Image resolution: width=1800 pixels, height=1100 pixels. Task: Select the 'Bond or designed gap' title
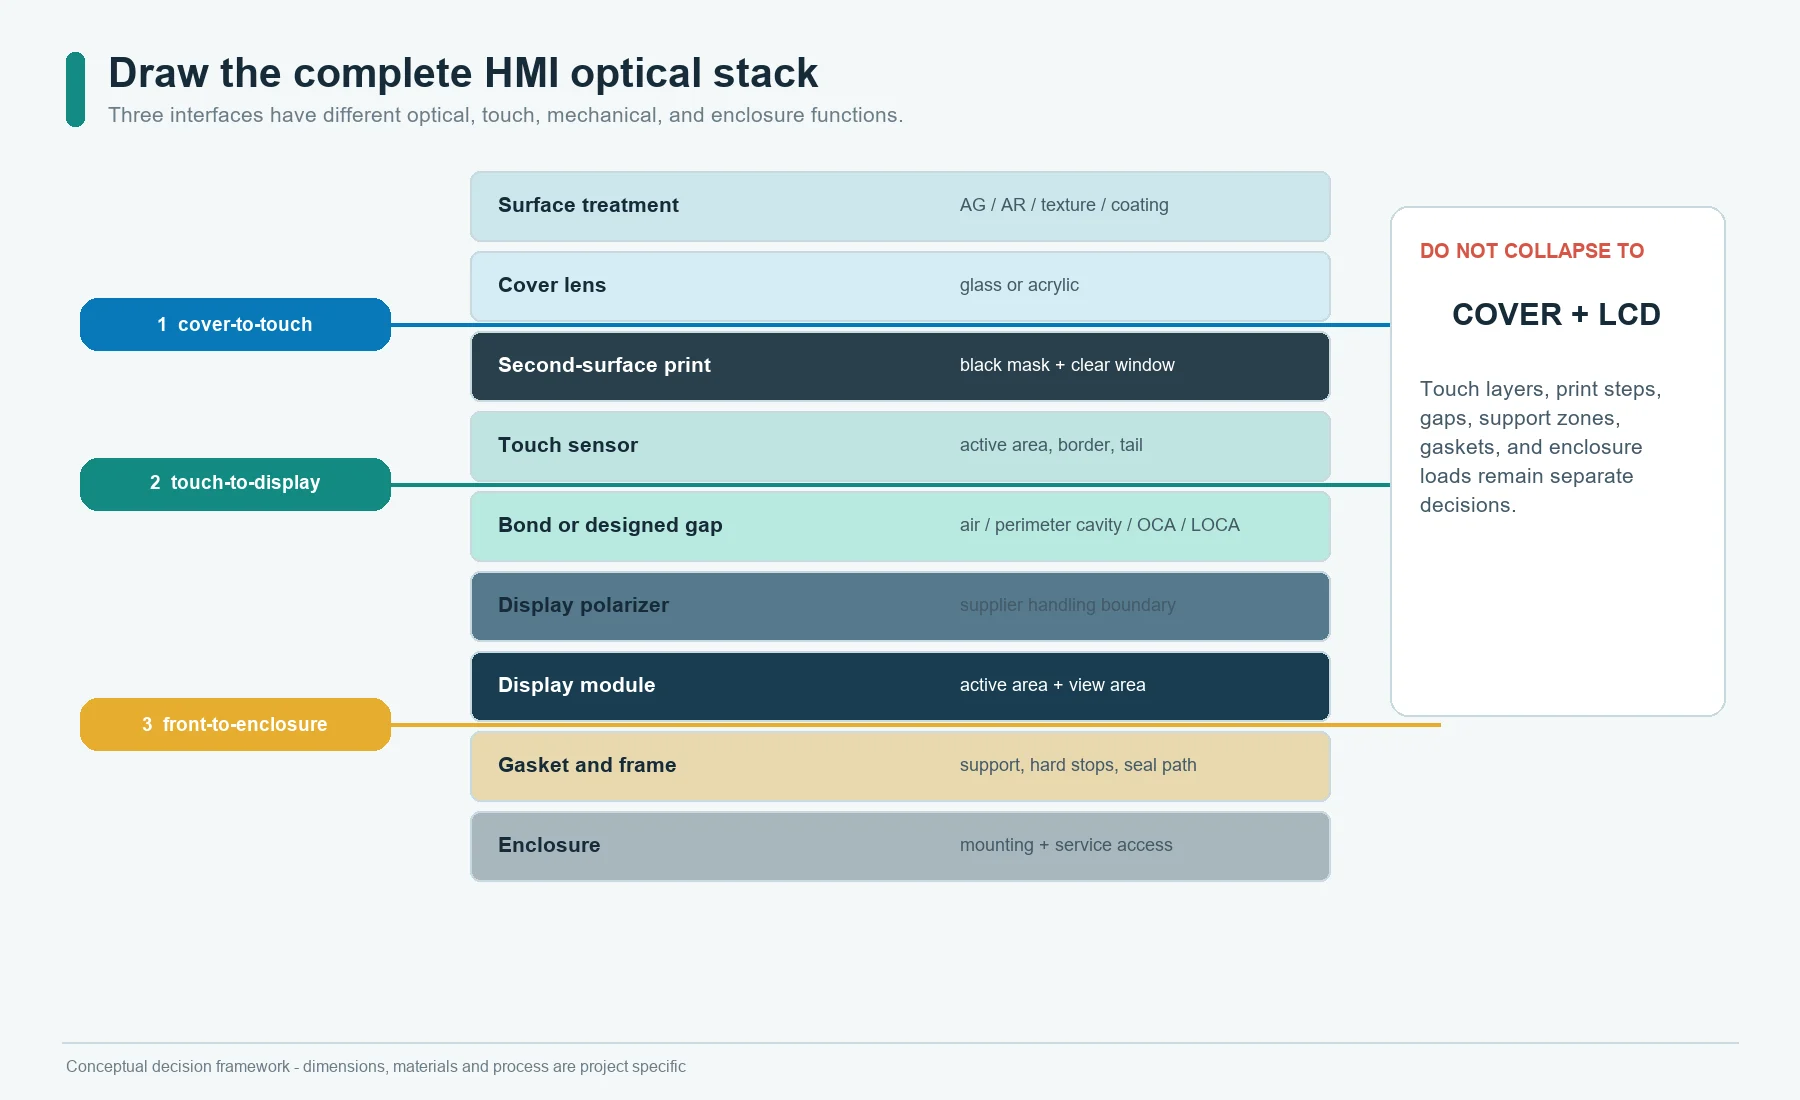(x=610, y=525)
